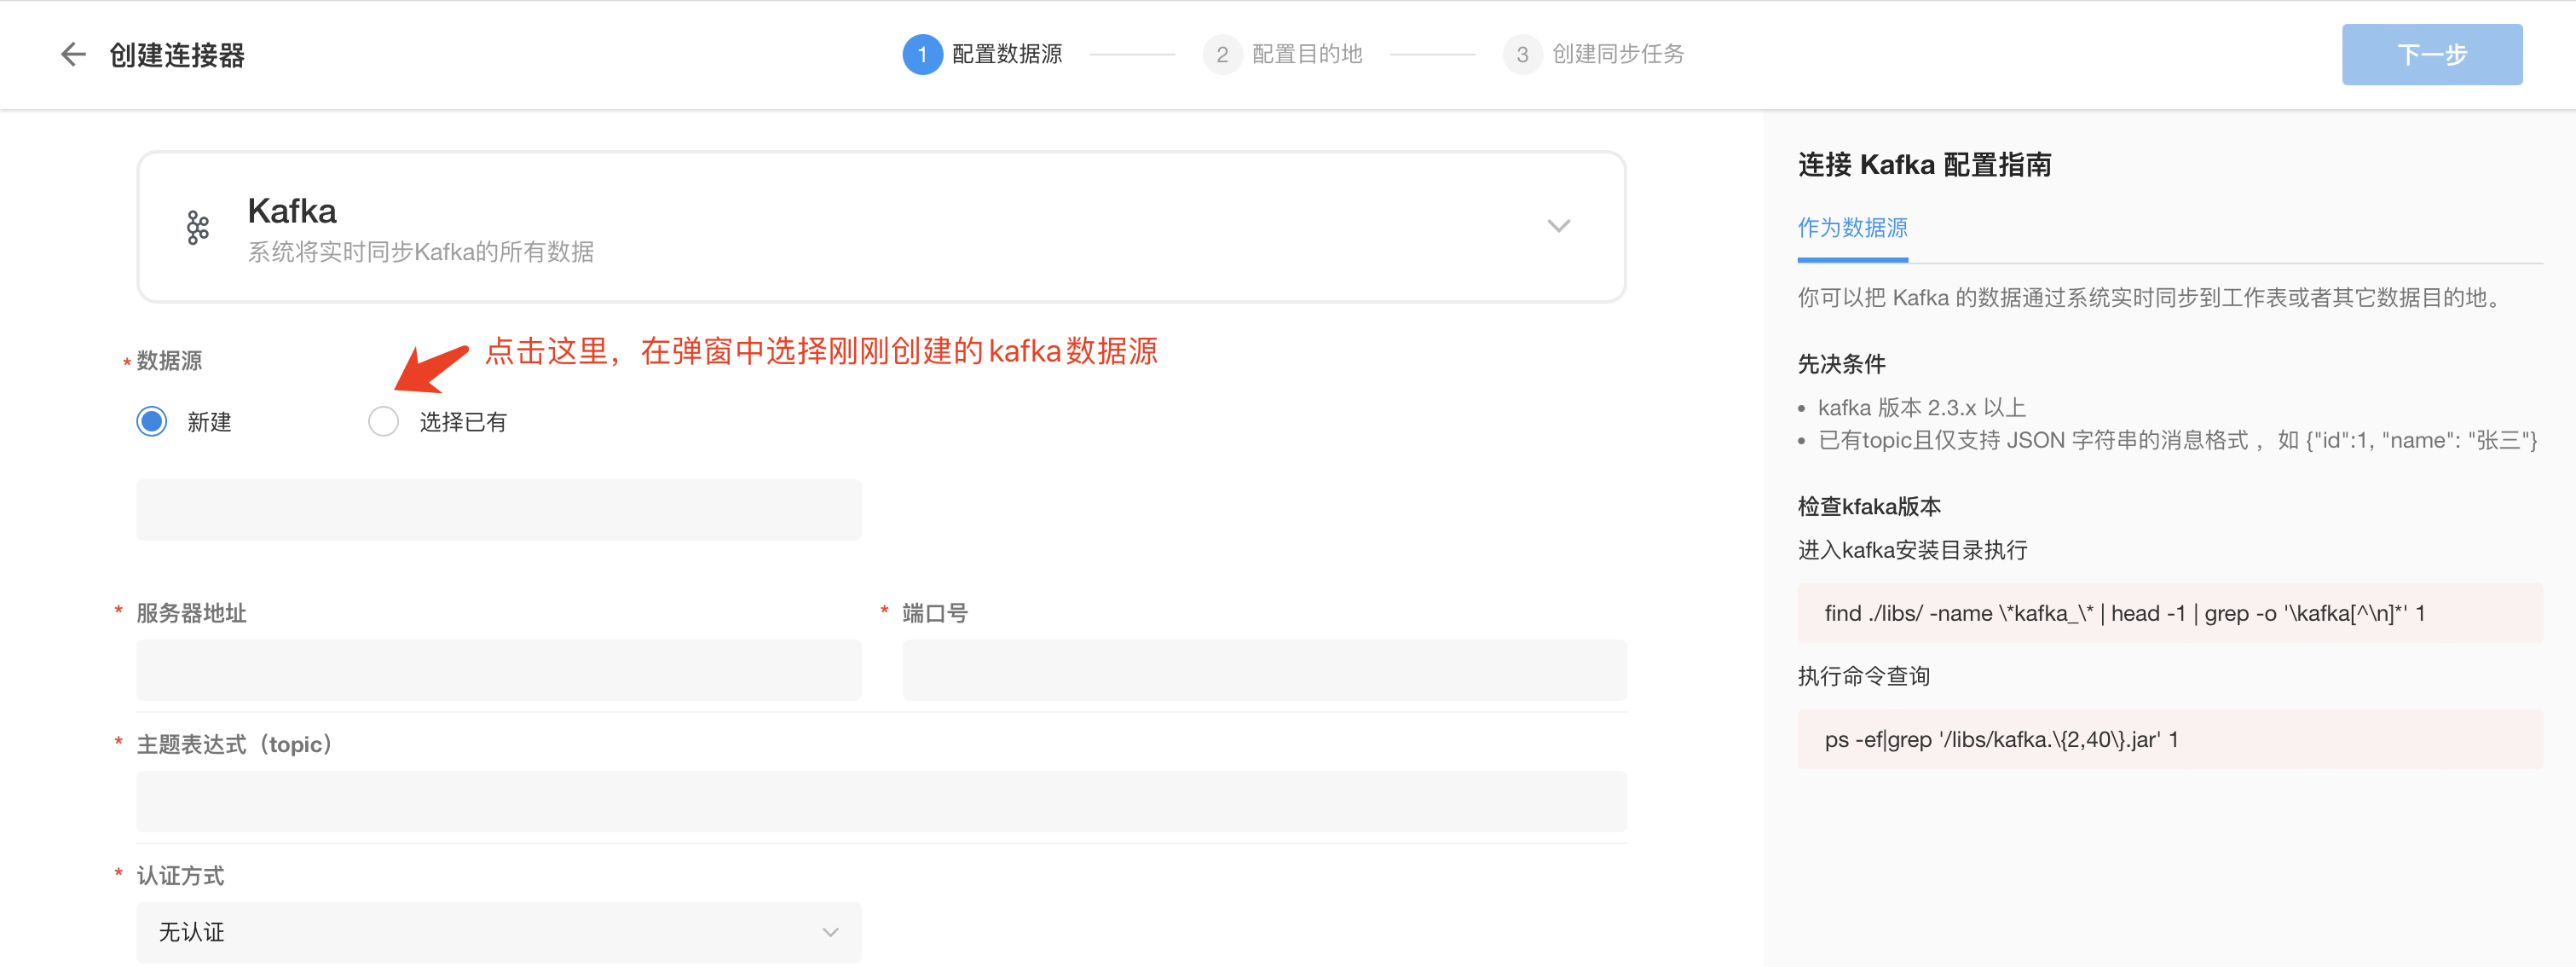Click the 创建连接器 page title
Screen dimensions: 2576x967
coord(177,55)
